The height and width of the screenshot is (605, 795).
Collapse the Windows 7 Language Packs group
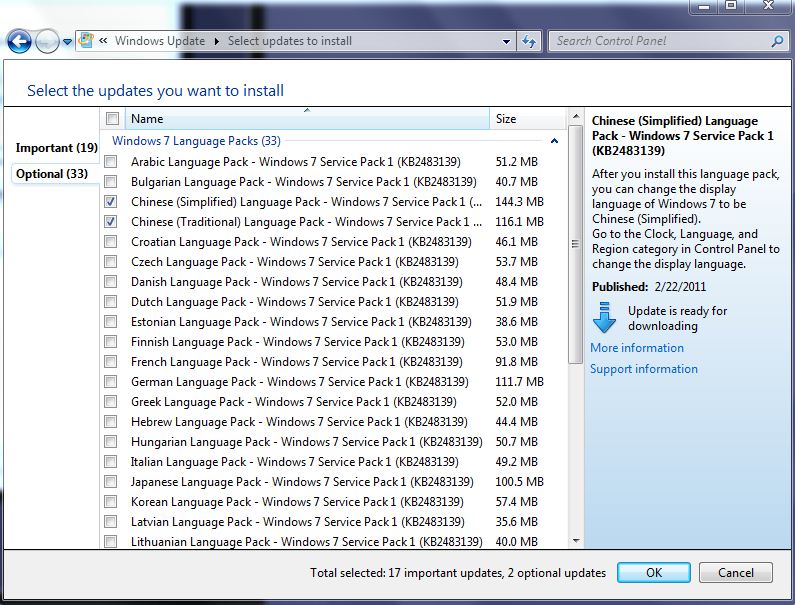555,141
